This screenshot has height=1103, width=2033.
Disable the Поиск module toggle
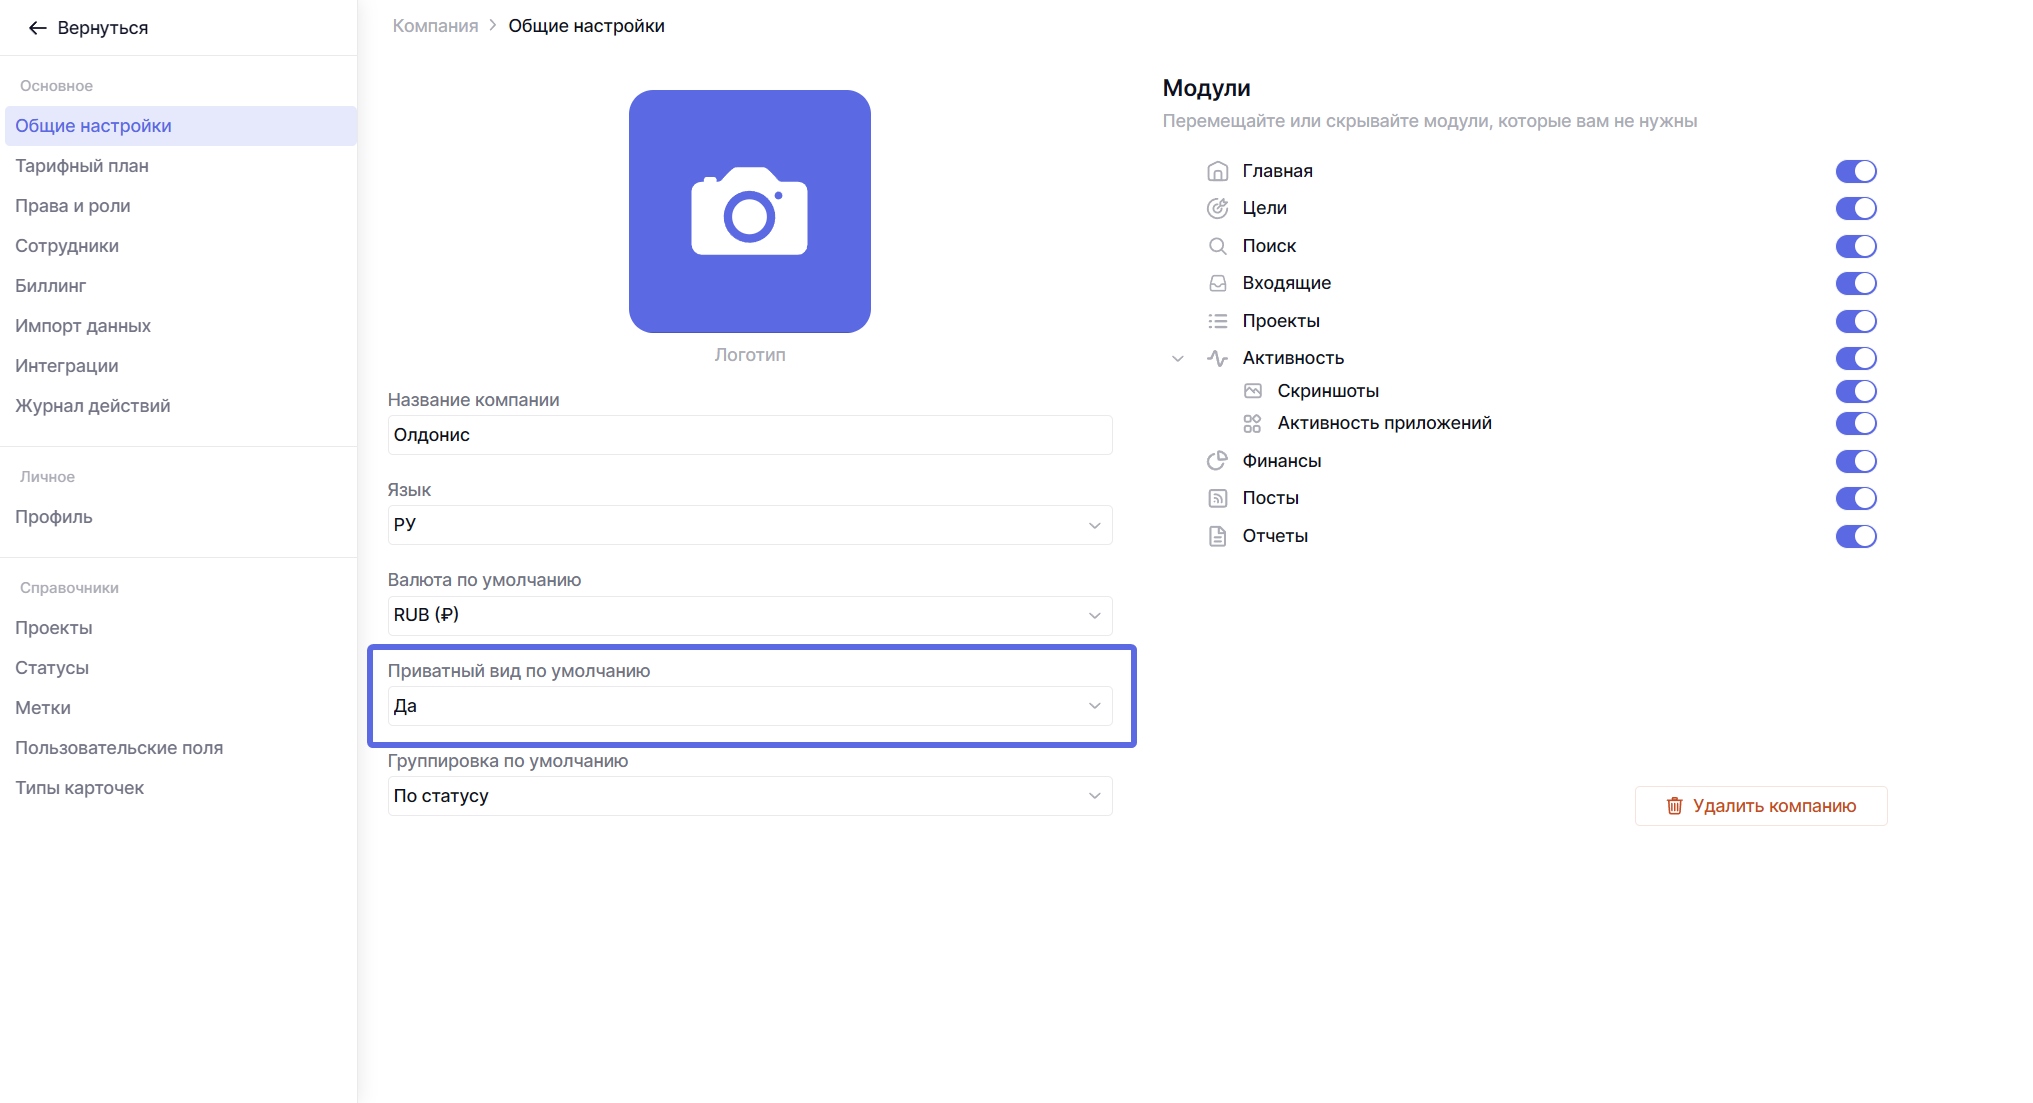(1855, 246)
